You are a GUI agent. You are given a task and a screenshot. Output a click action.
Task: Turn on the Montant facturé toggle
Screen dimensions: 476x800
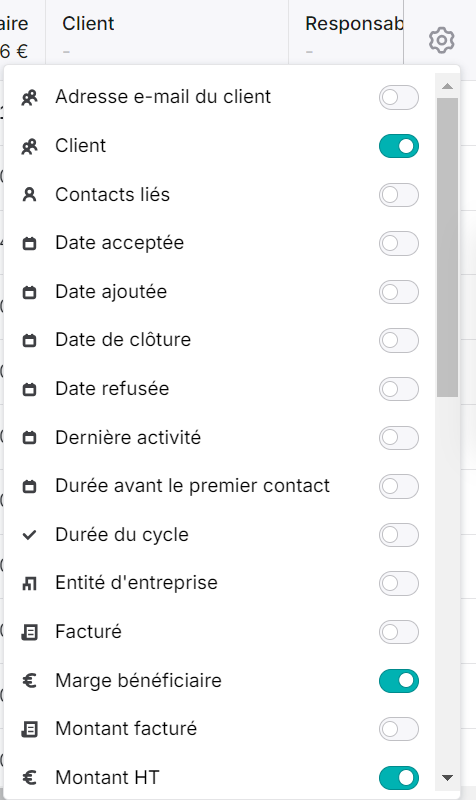pos(399,729)
